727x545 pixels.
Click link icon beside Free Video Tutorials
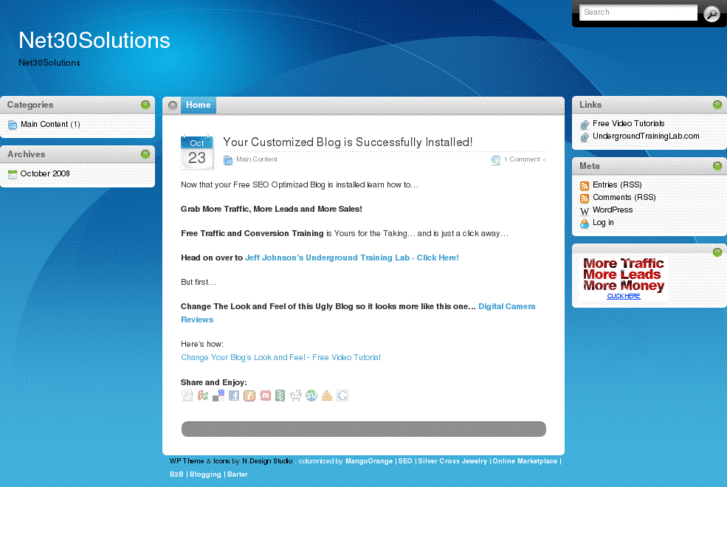pos(585,124)
